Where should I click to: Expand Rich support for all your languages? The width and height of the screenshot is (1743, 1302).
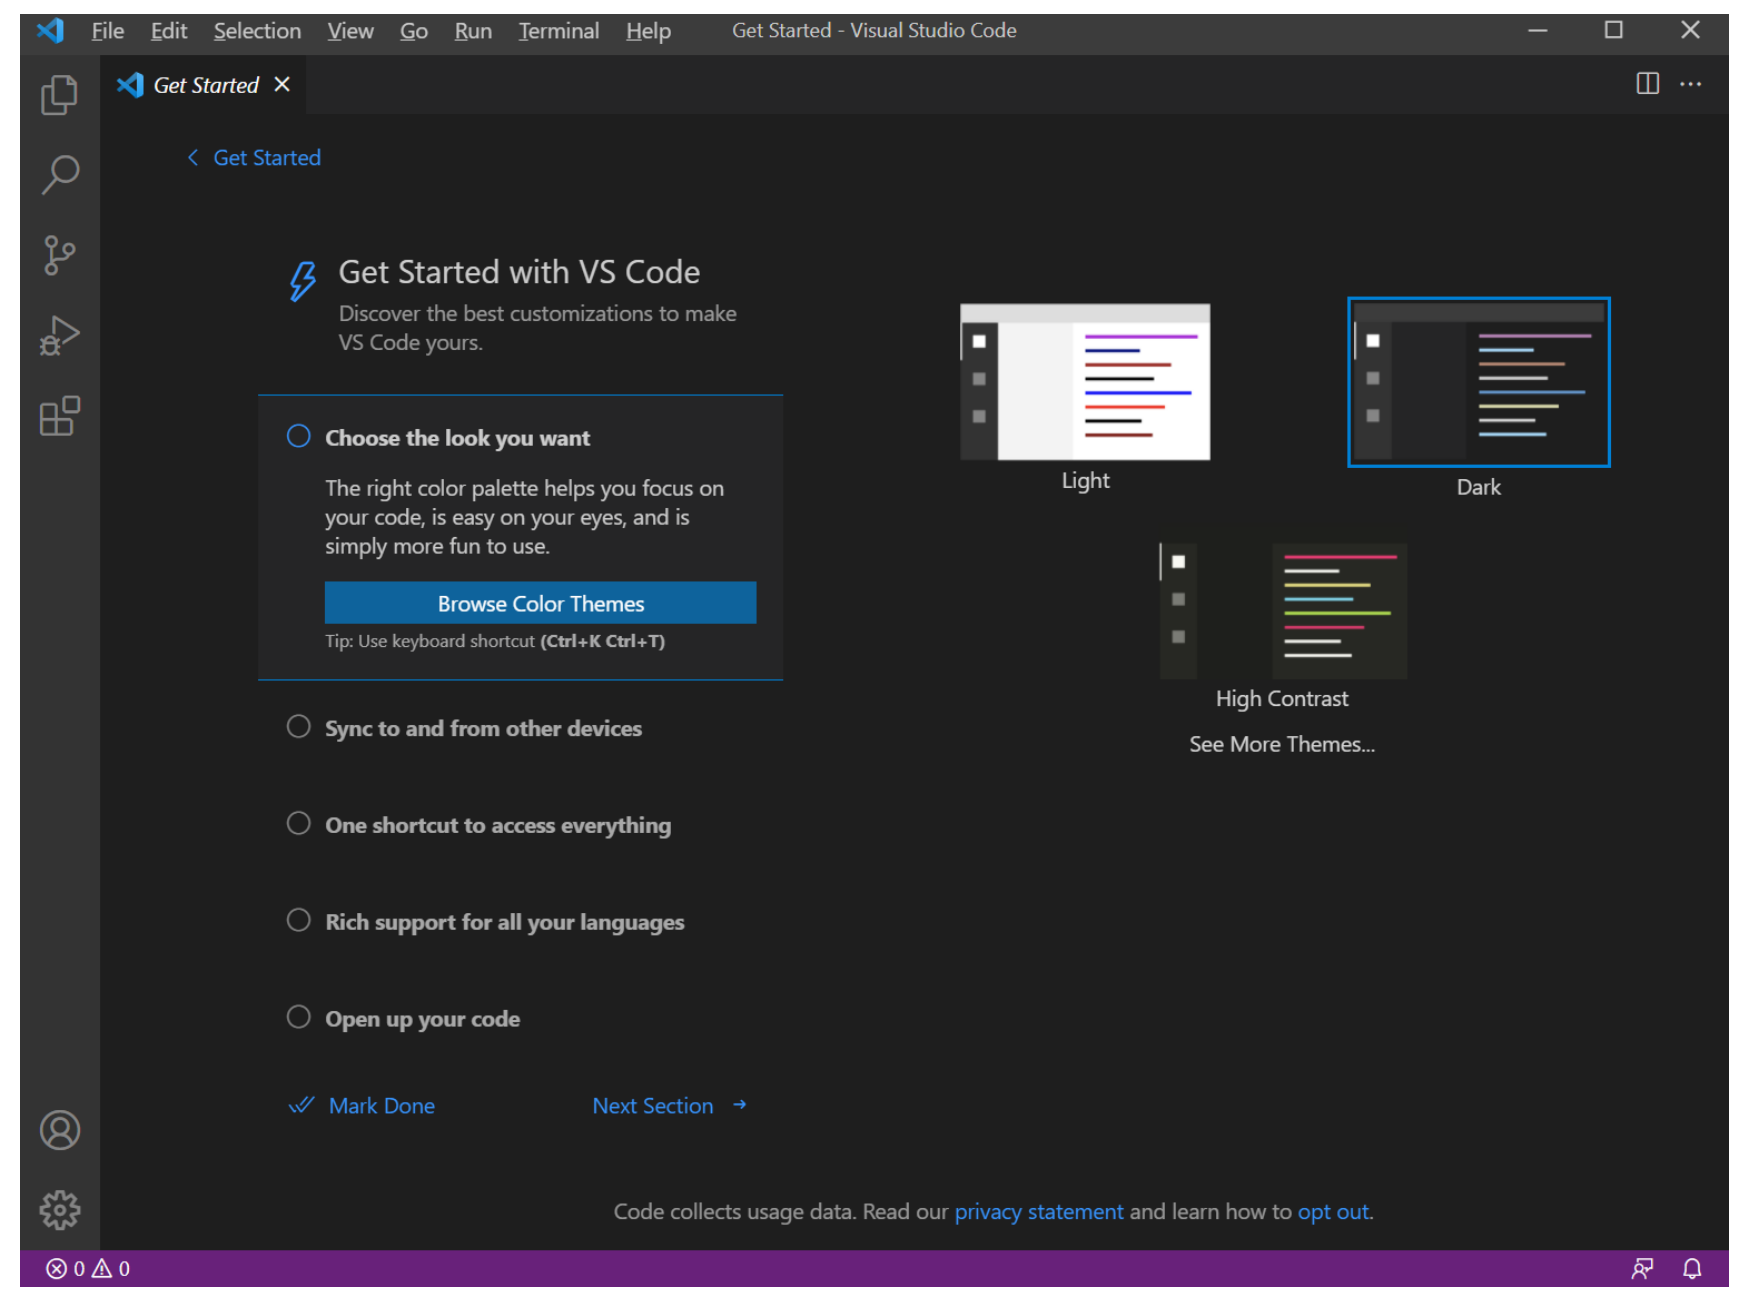[x=505, y=922]
